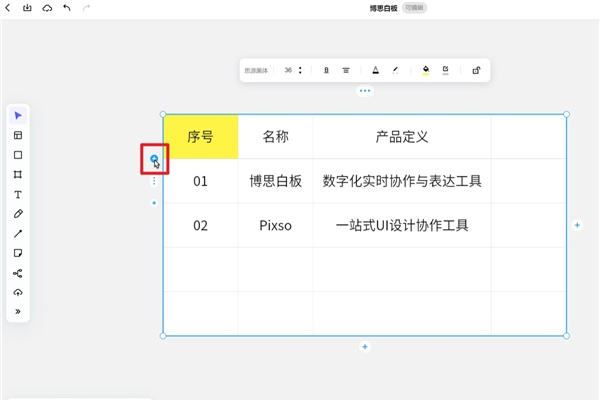Image resolution: width=600 pixels, height=400 pixels.
Task: Pick the frame tool
Action: tap(18, 175)
